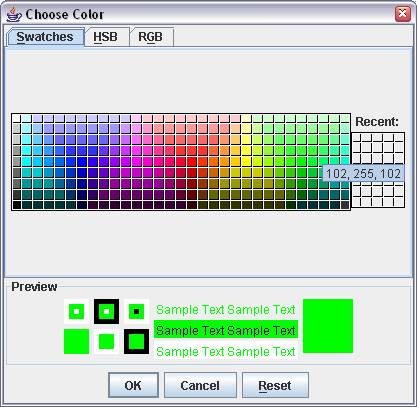Close the Choose Color dialog
This screenshot has width=417, height=407.
coord(403,14)
